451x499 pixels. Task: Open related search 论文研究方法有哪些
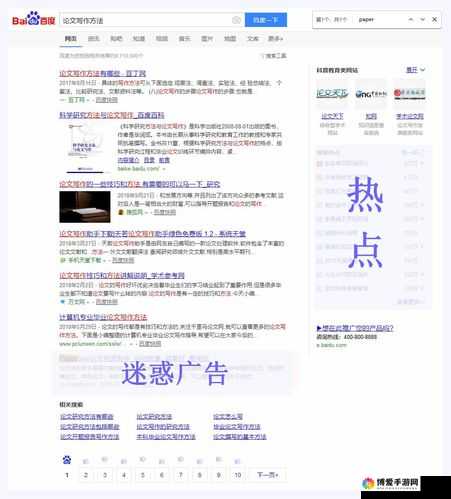87,417
